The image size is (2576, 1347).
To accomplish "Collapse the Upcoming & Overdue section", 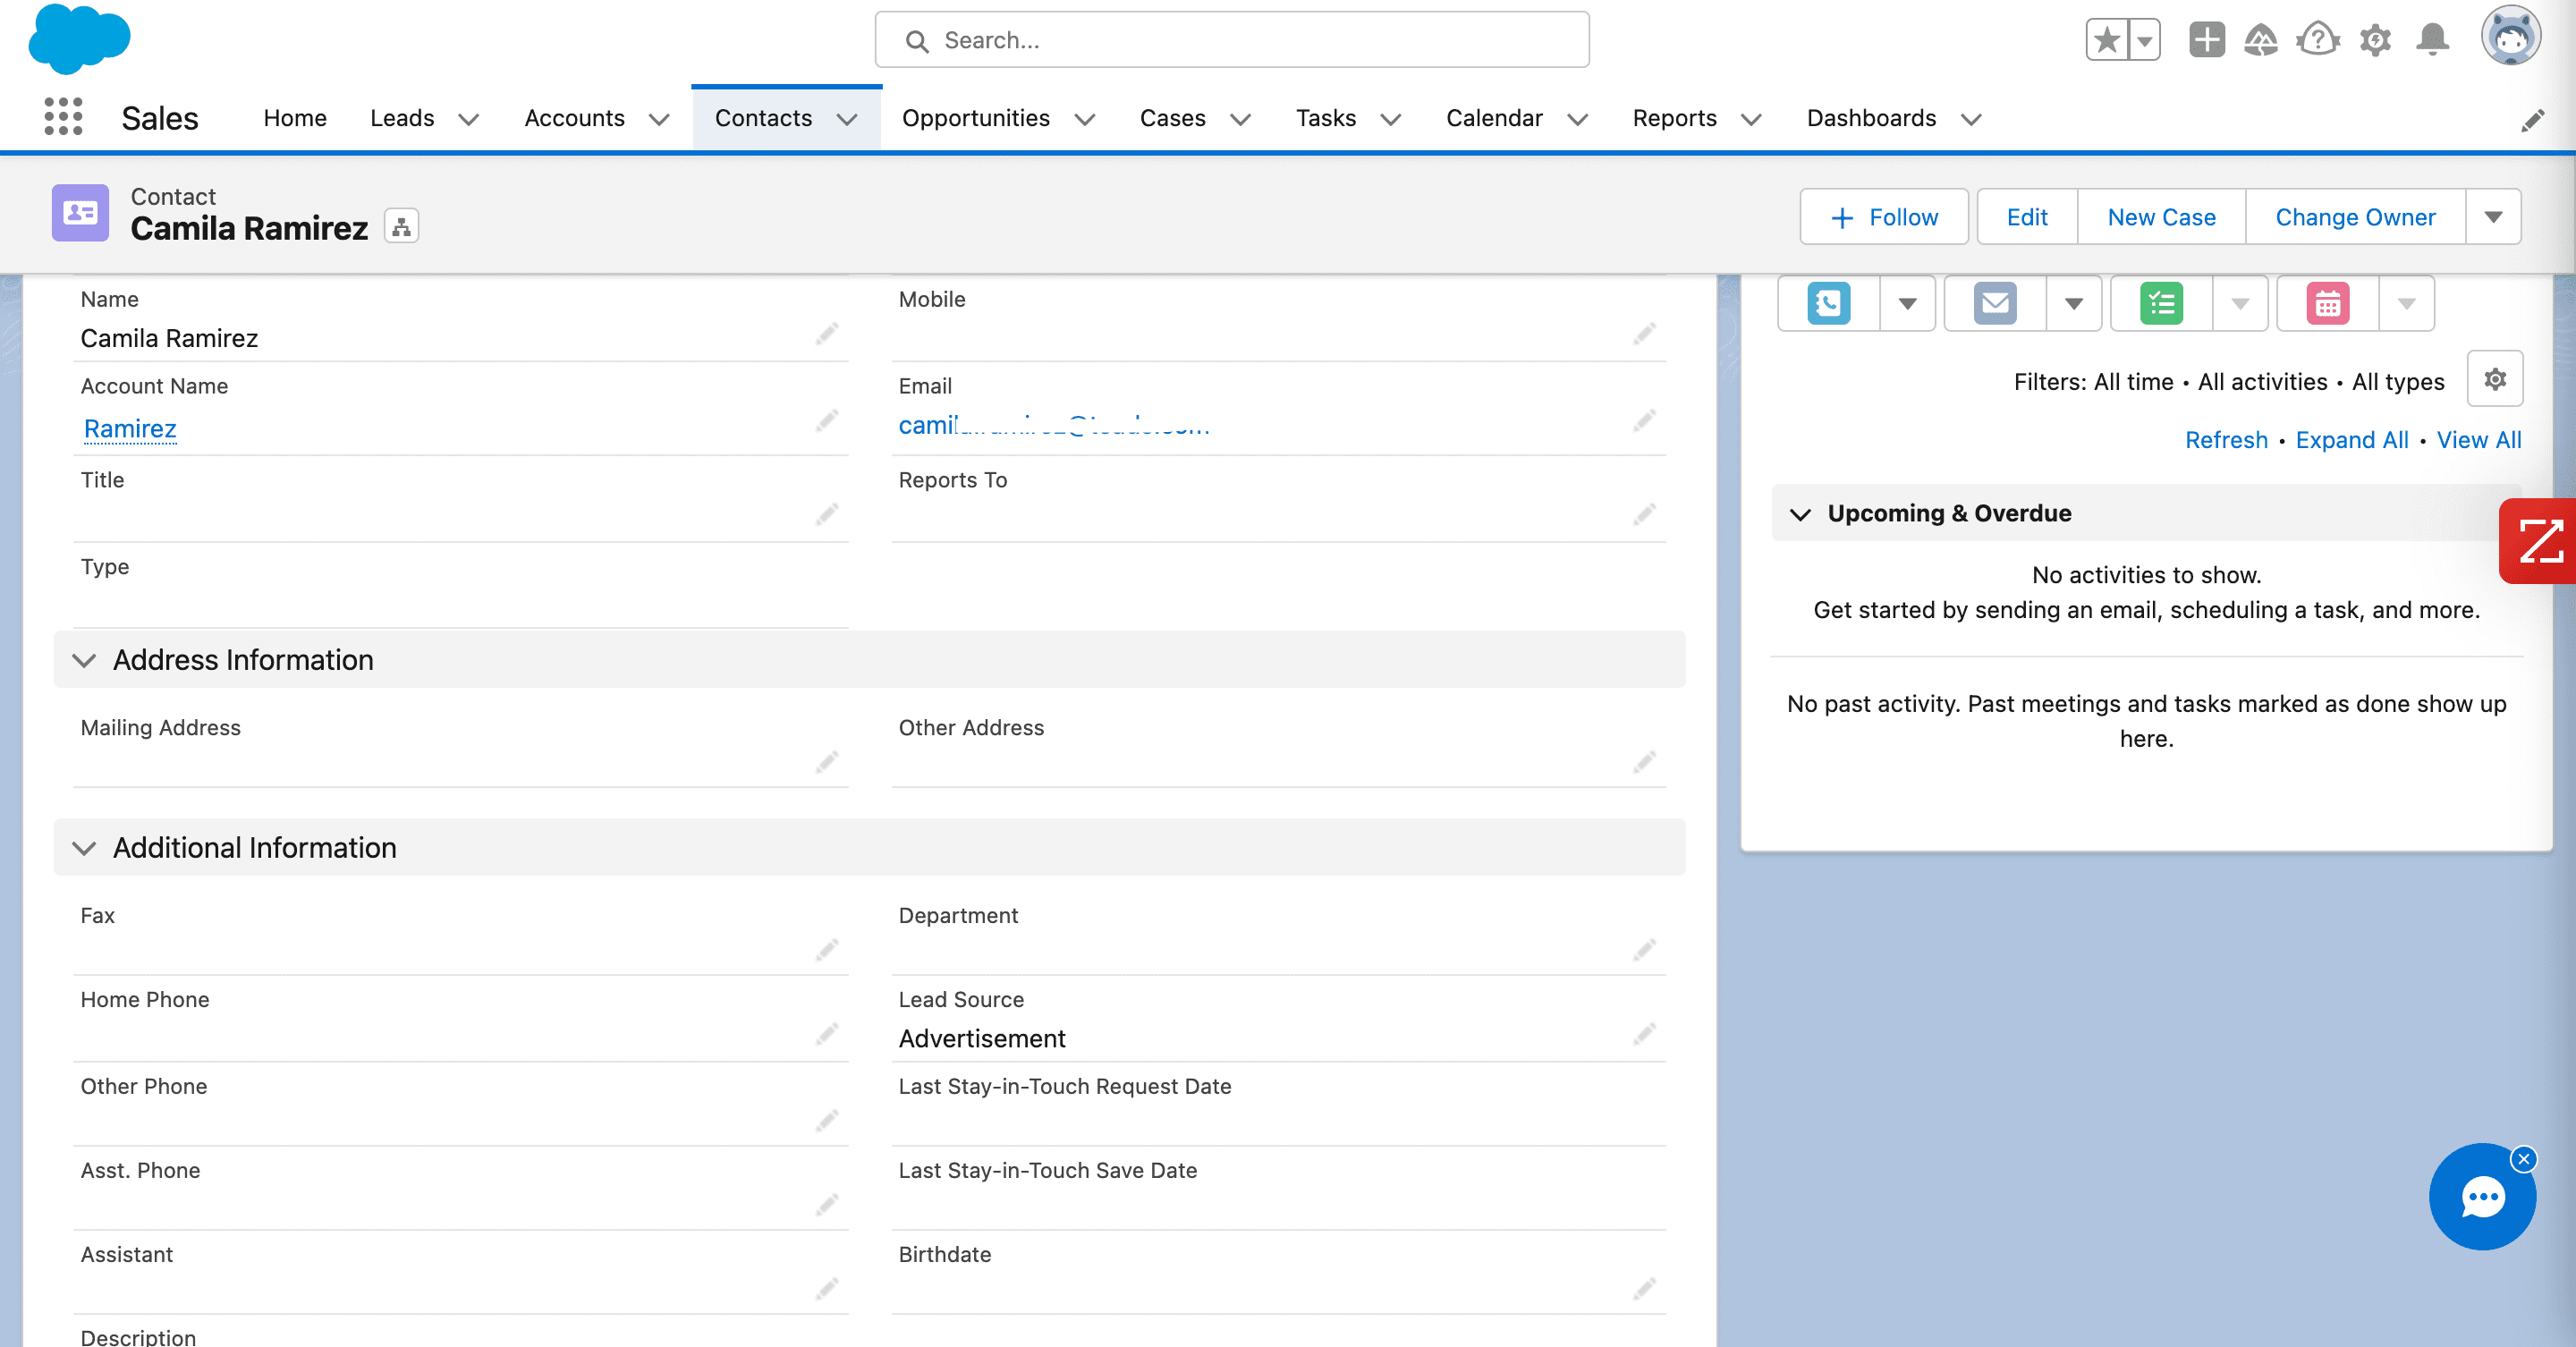I will point(1800,514).
